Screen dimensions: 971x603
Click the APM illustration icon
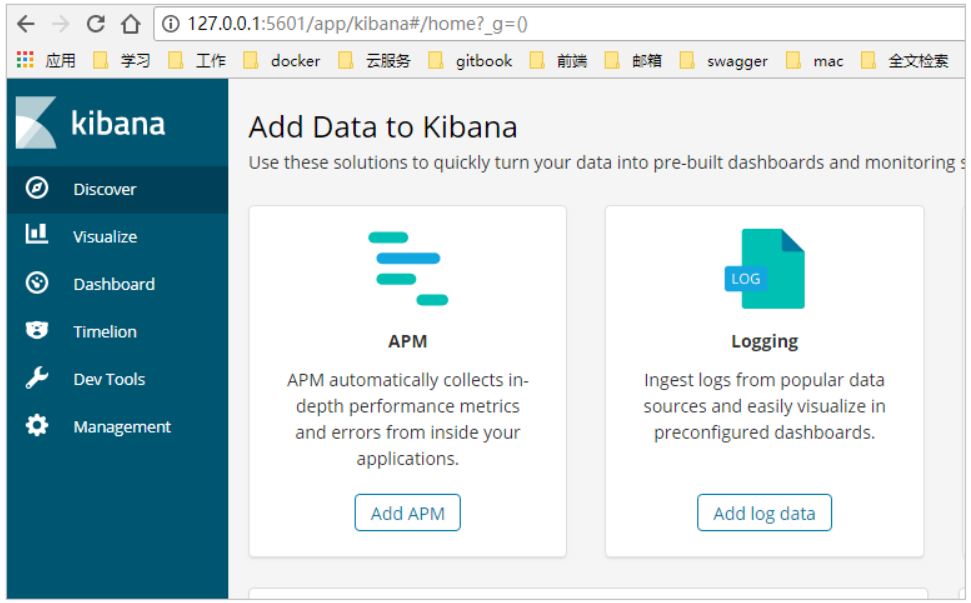(407, 268)
